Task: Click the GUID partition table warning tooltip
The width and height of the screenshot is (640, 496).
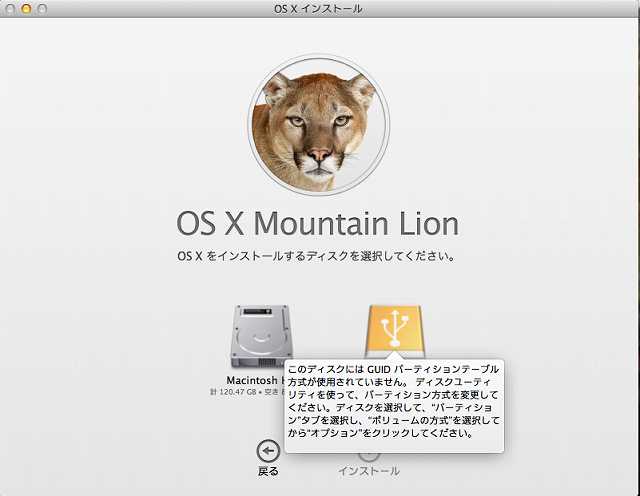Action: tap(394, 406)
